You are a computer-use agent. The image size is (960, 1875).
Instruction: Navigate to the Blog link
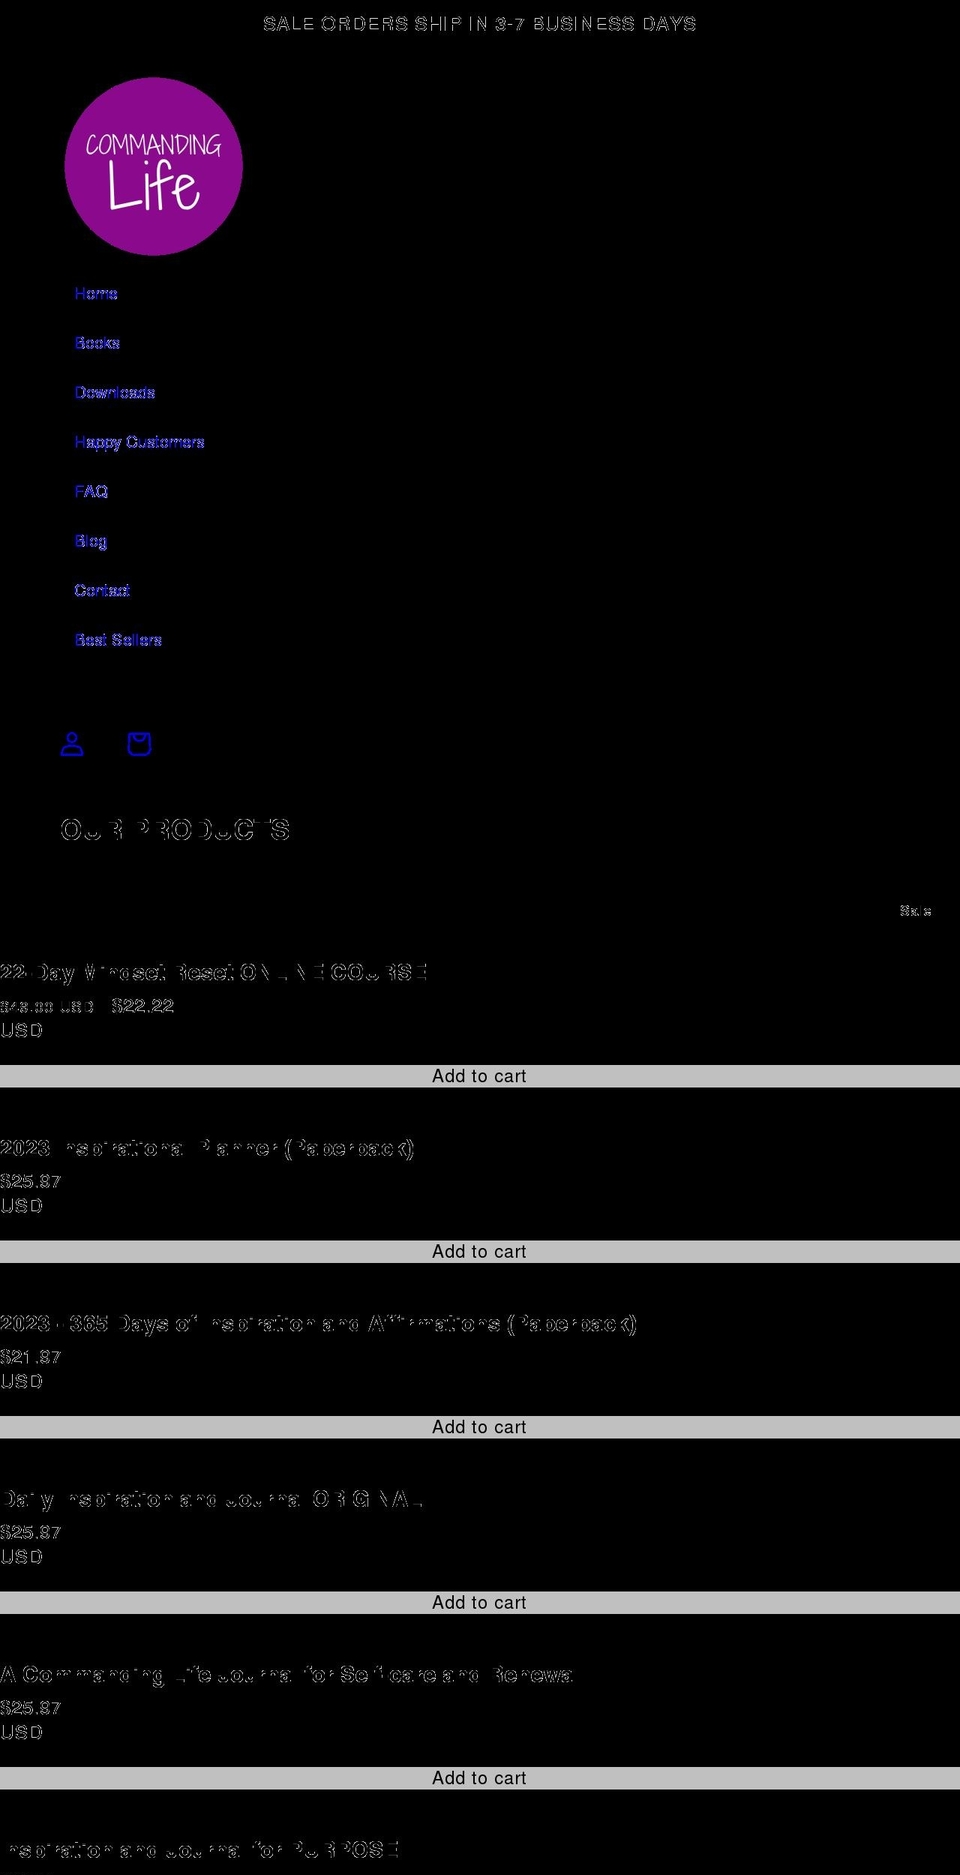click(x=90, y=541)
